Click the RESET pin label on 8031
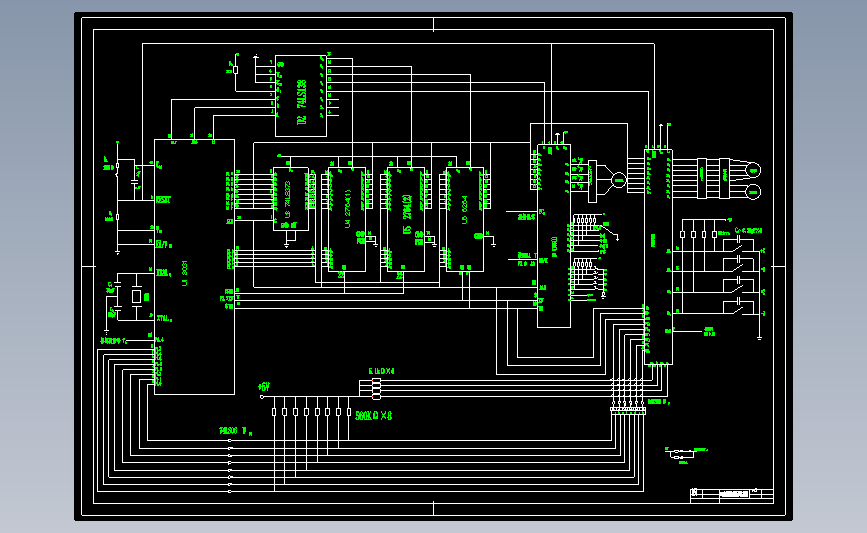Viewport: 867px width, 533px height. click(x=163, y=200)
